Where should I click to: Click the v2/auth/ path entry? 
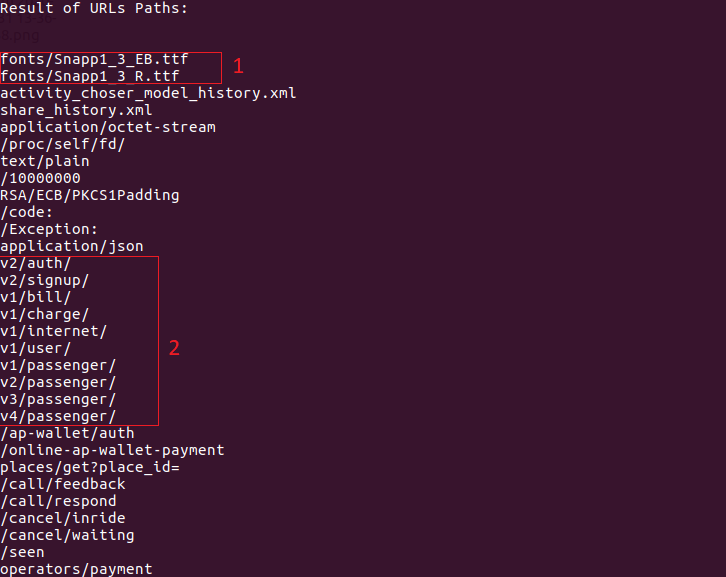click(35, 263)
